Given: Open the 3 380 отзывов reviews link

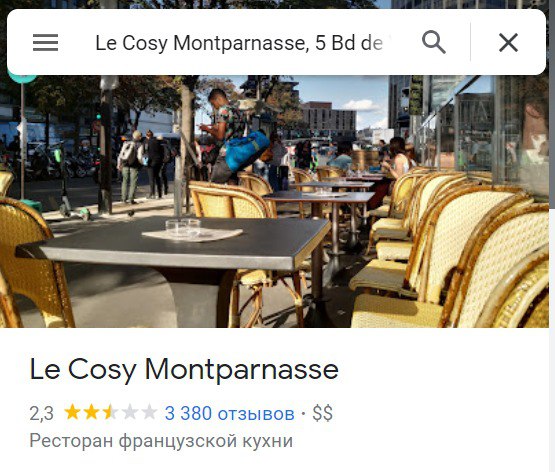Looking at the screenshot, I should [229, 413].
